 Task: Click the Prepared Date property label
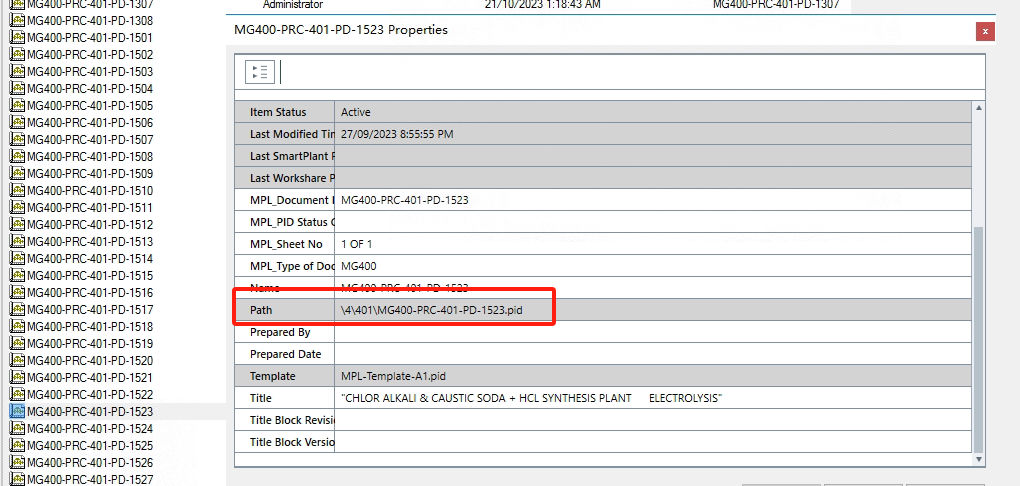click(x=286, y=354)
